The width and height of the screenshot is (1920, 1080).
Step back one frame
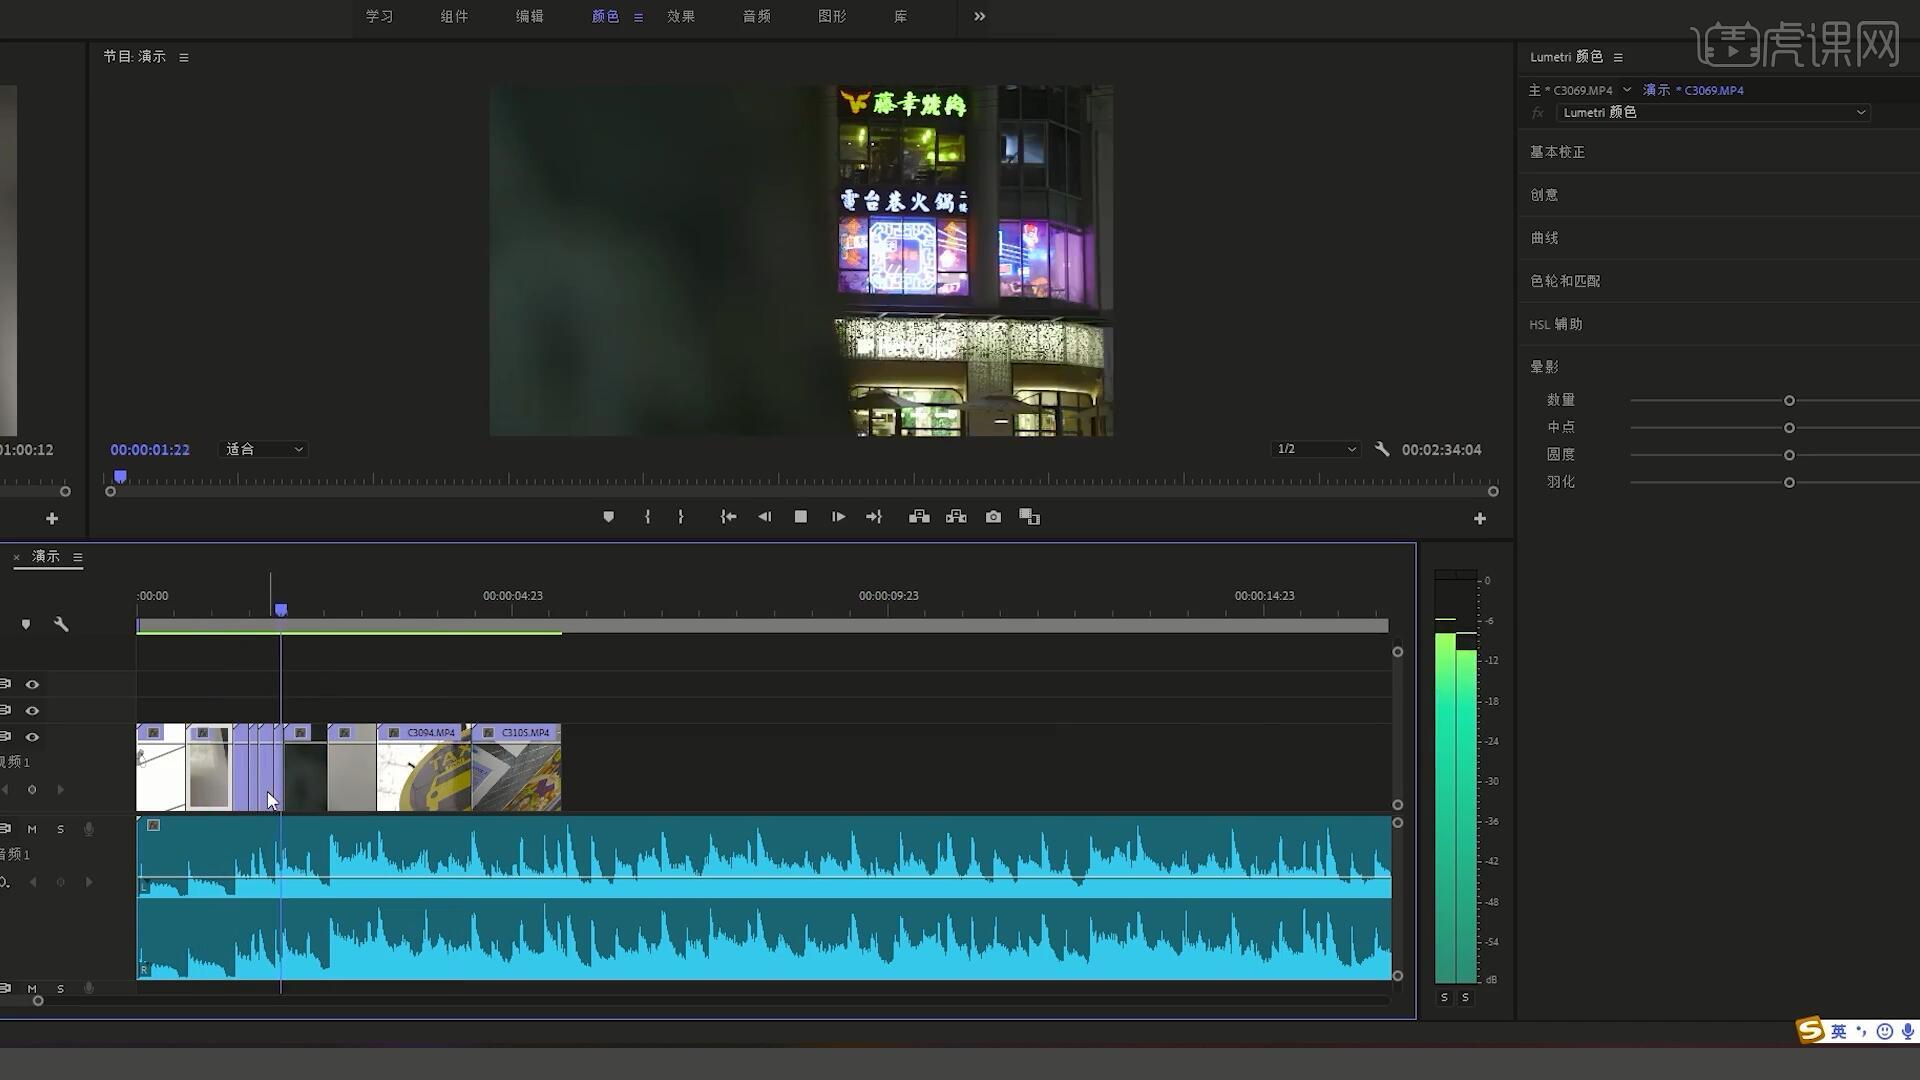pyautogui.click(x=765, y=517)
